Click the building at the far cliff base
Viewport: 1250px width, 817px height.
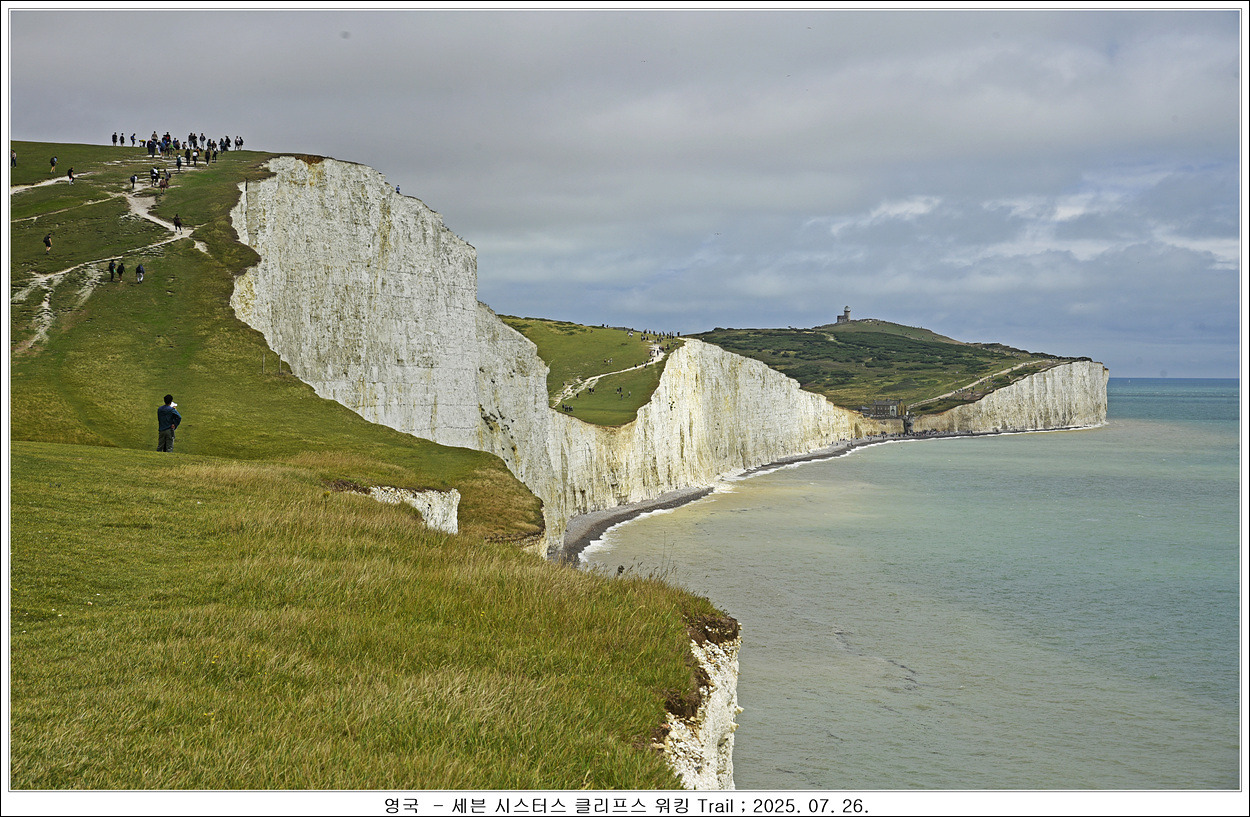click(882, 408)
